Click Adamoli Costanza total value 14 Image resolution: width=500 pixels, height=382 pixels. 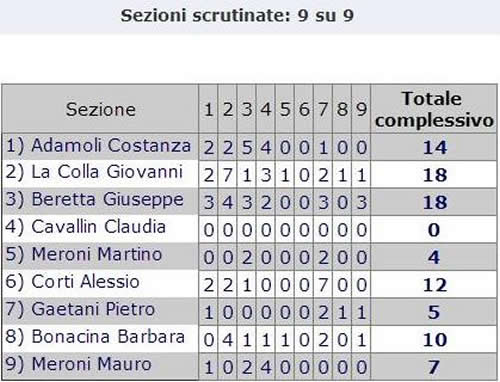[435, 148]
